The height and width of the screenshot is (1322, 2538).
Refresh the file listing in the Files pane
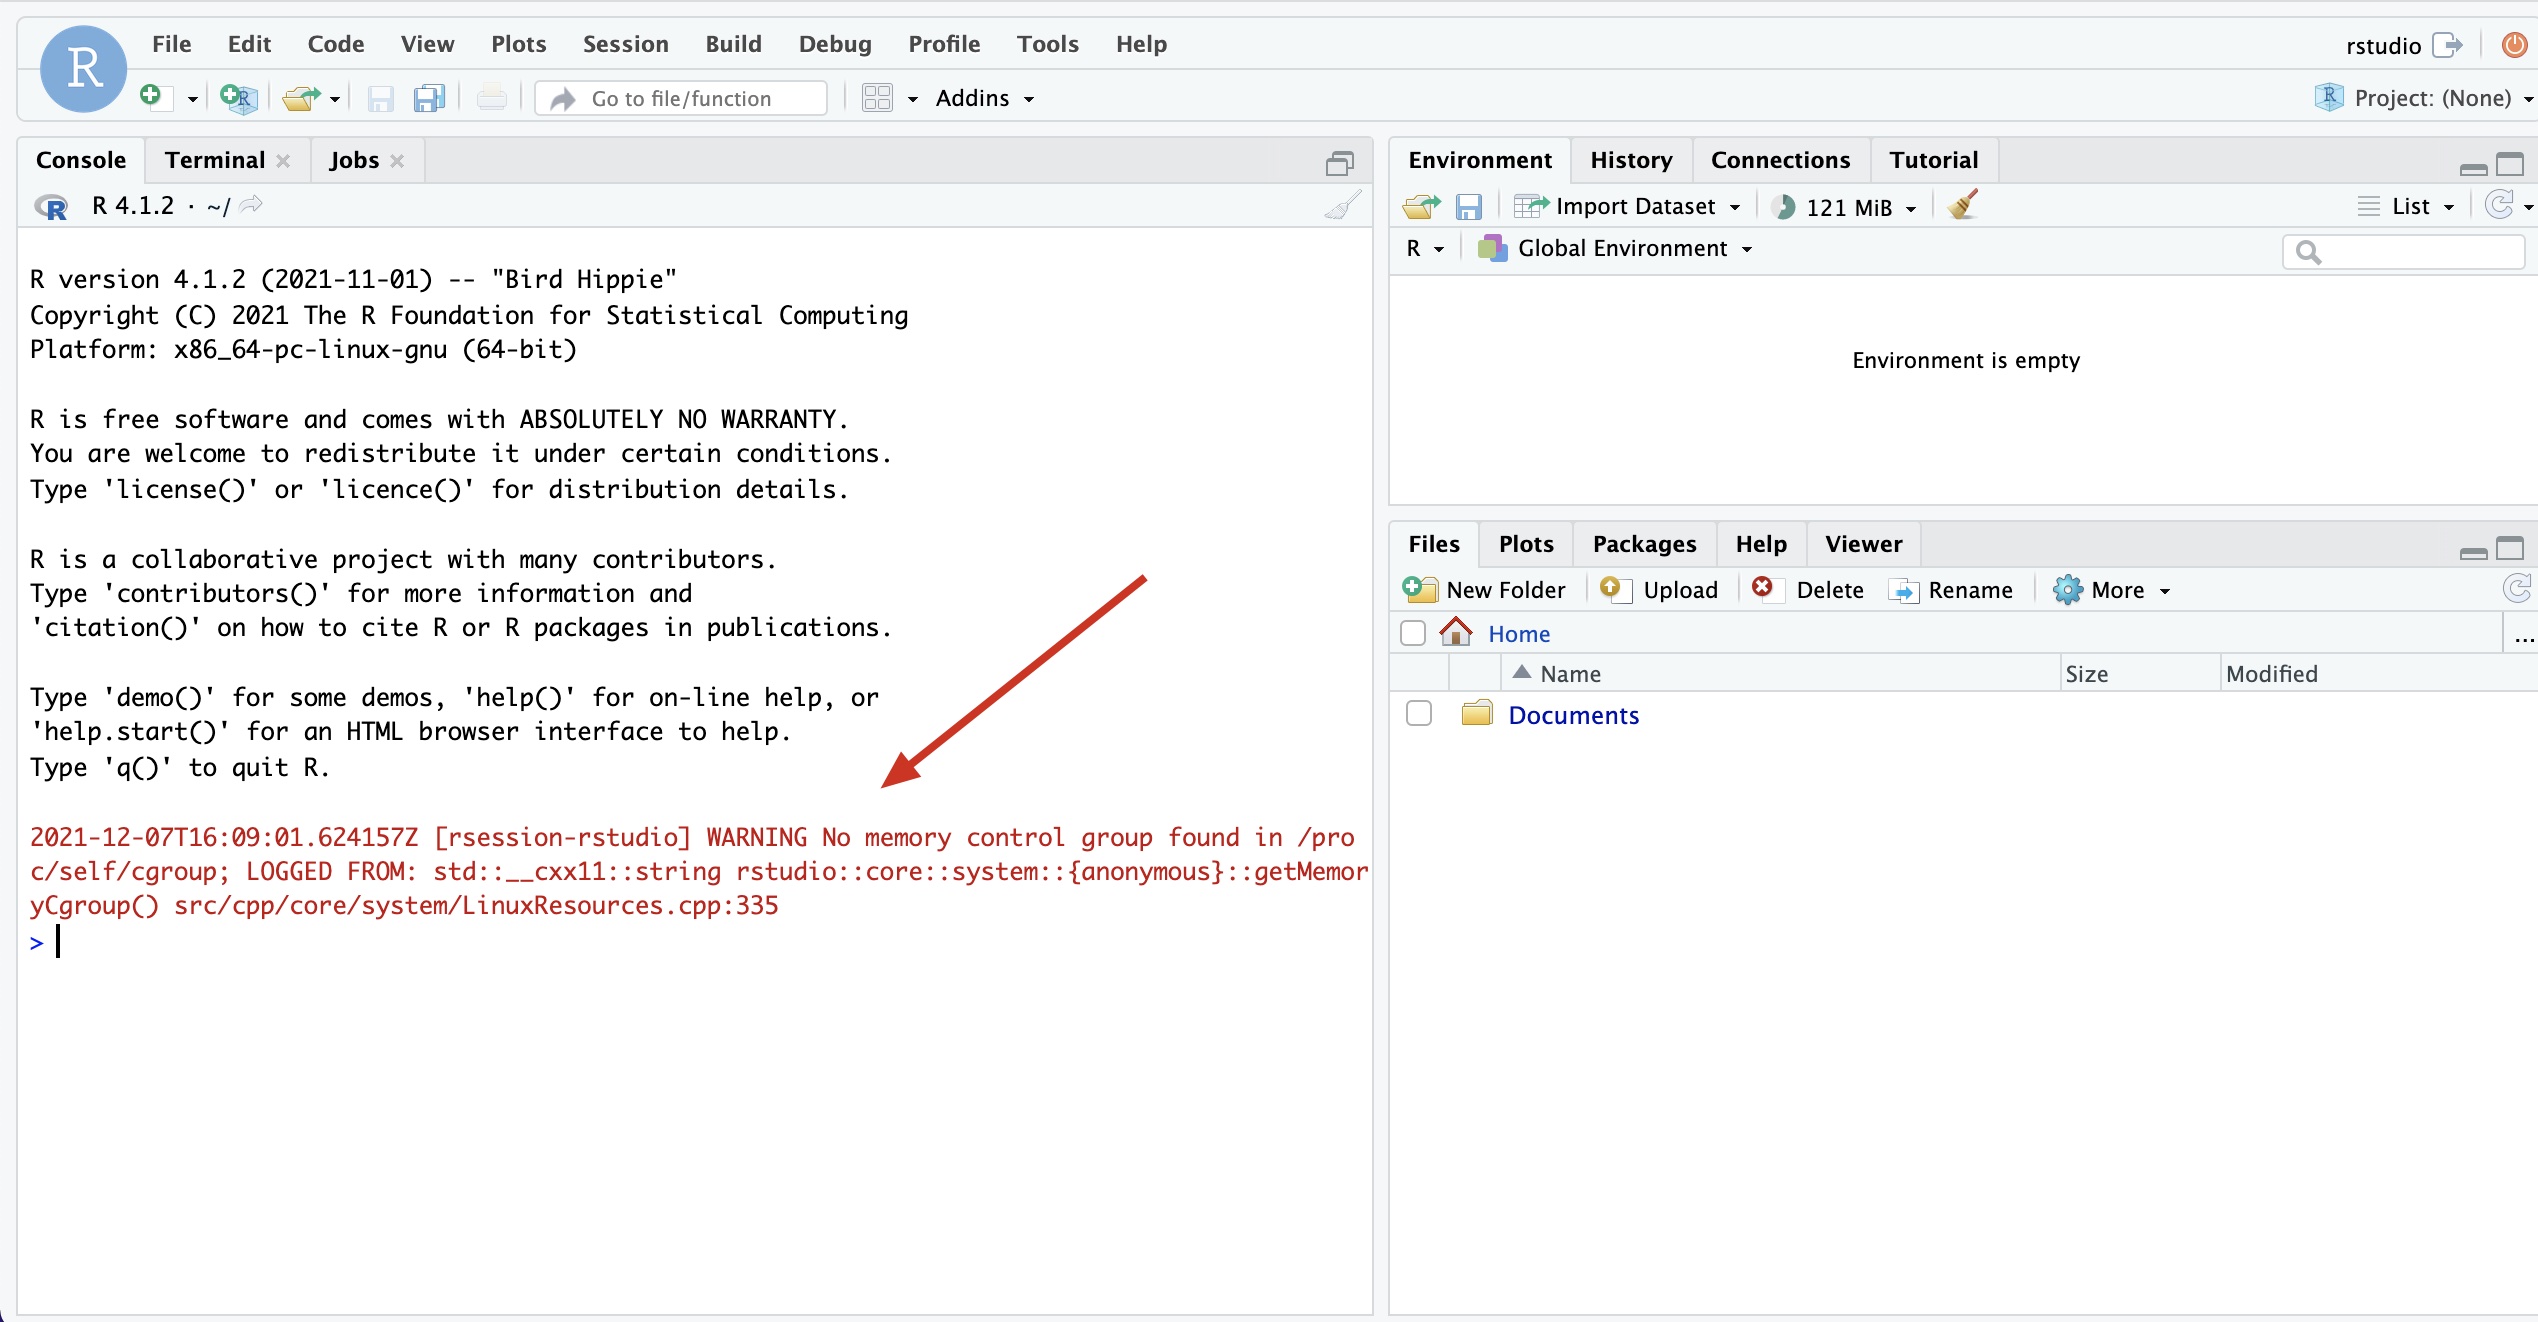tap(2517, 588)
